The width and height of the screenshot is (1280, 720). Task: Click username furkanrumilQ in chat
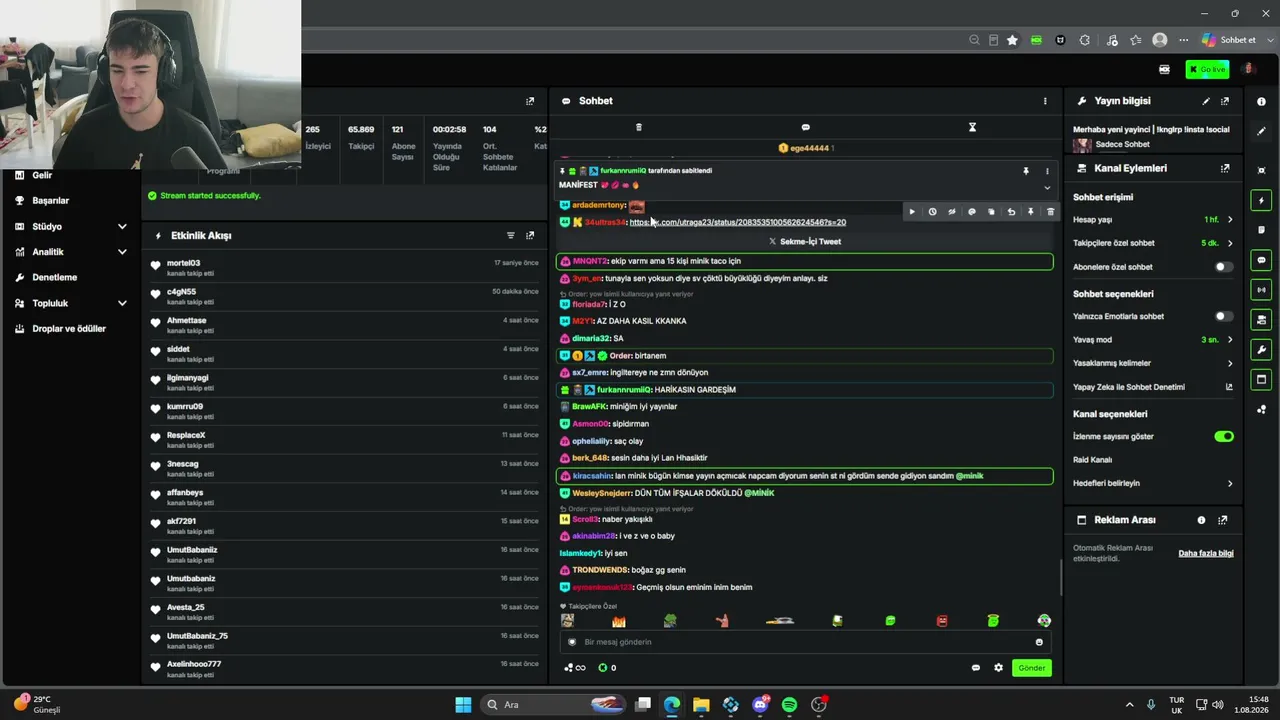click(621, 390)
